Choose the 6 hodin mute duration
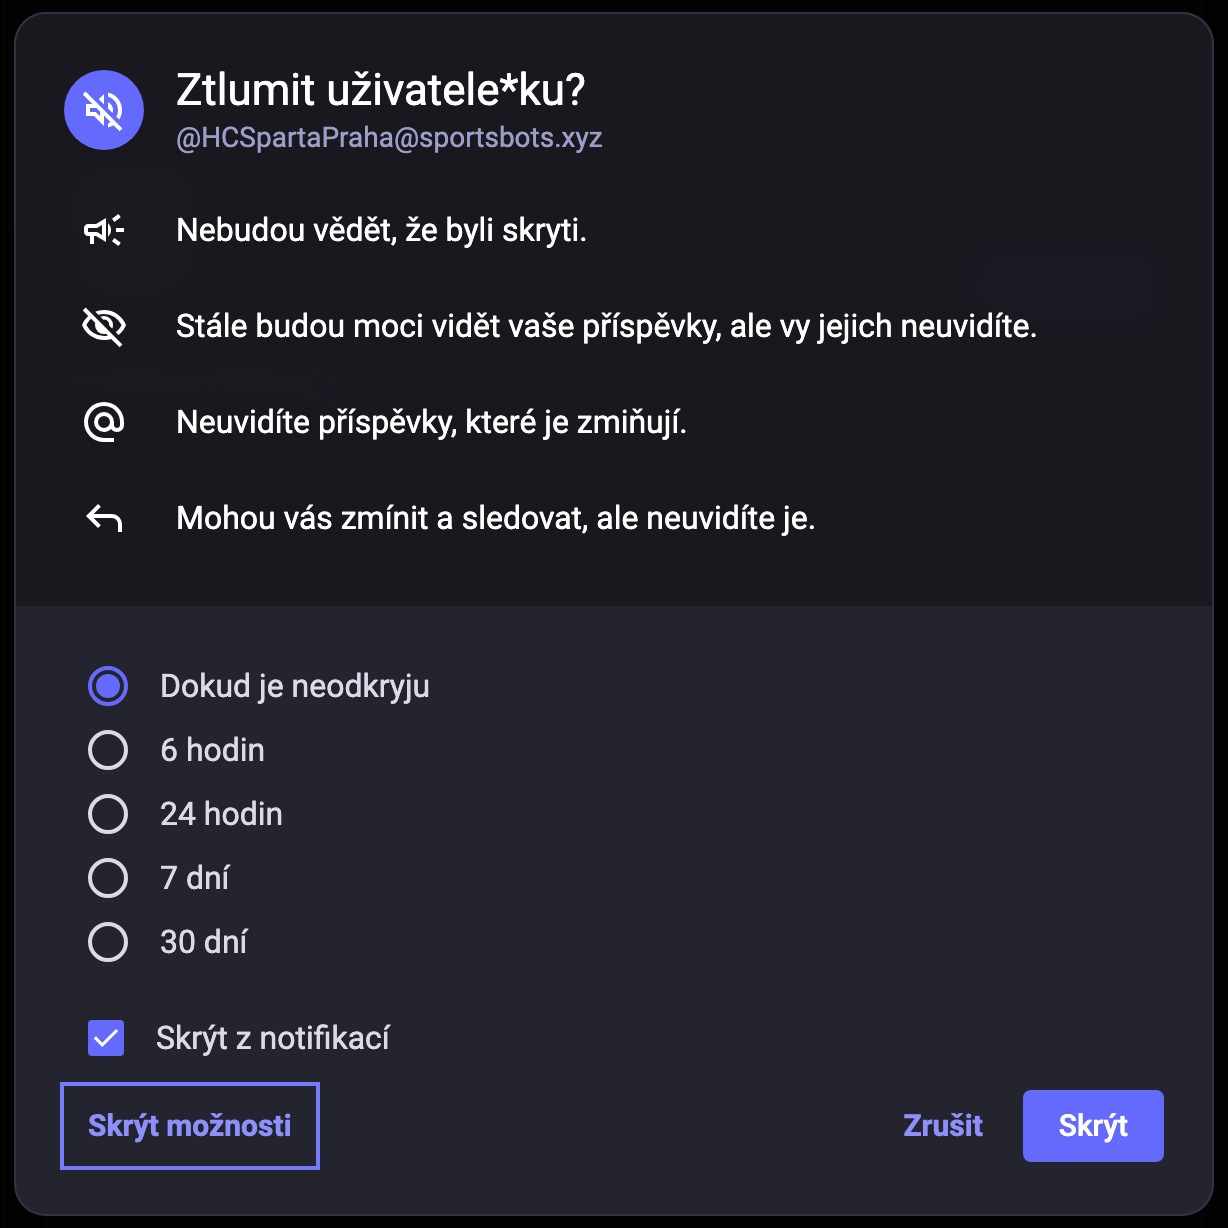This screenshot has height=1228, width=1228. pos(108,751)
